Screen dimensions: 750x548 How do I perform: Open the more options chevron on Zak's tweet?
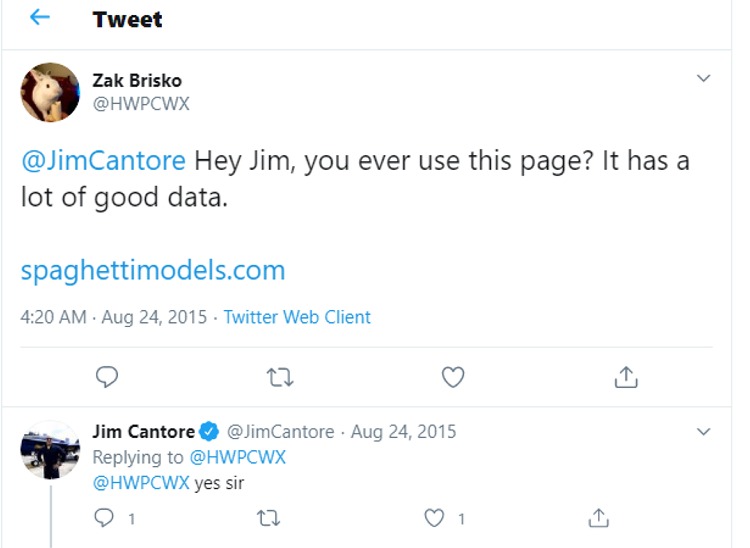[x=703, y=78]
